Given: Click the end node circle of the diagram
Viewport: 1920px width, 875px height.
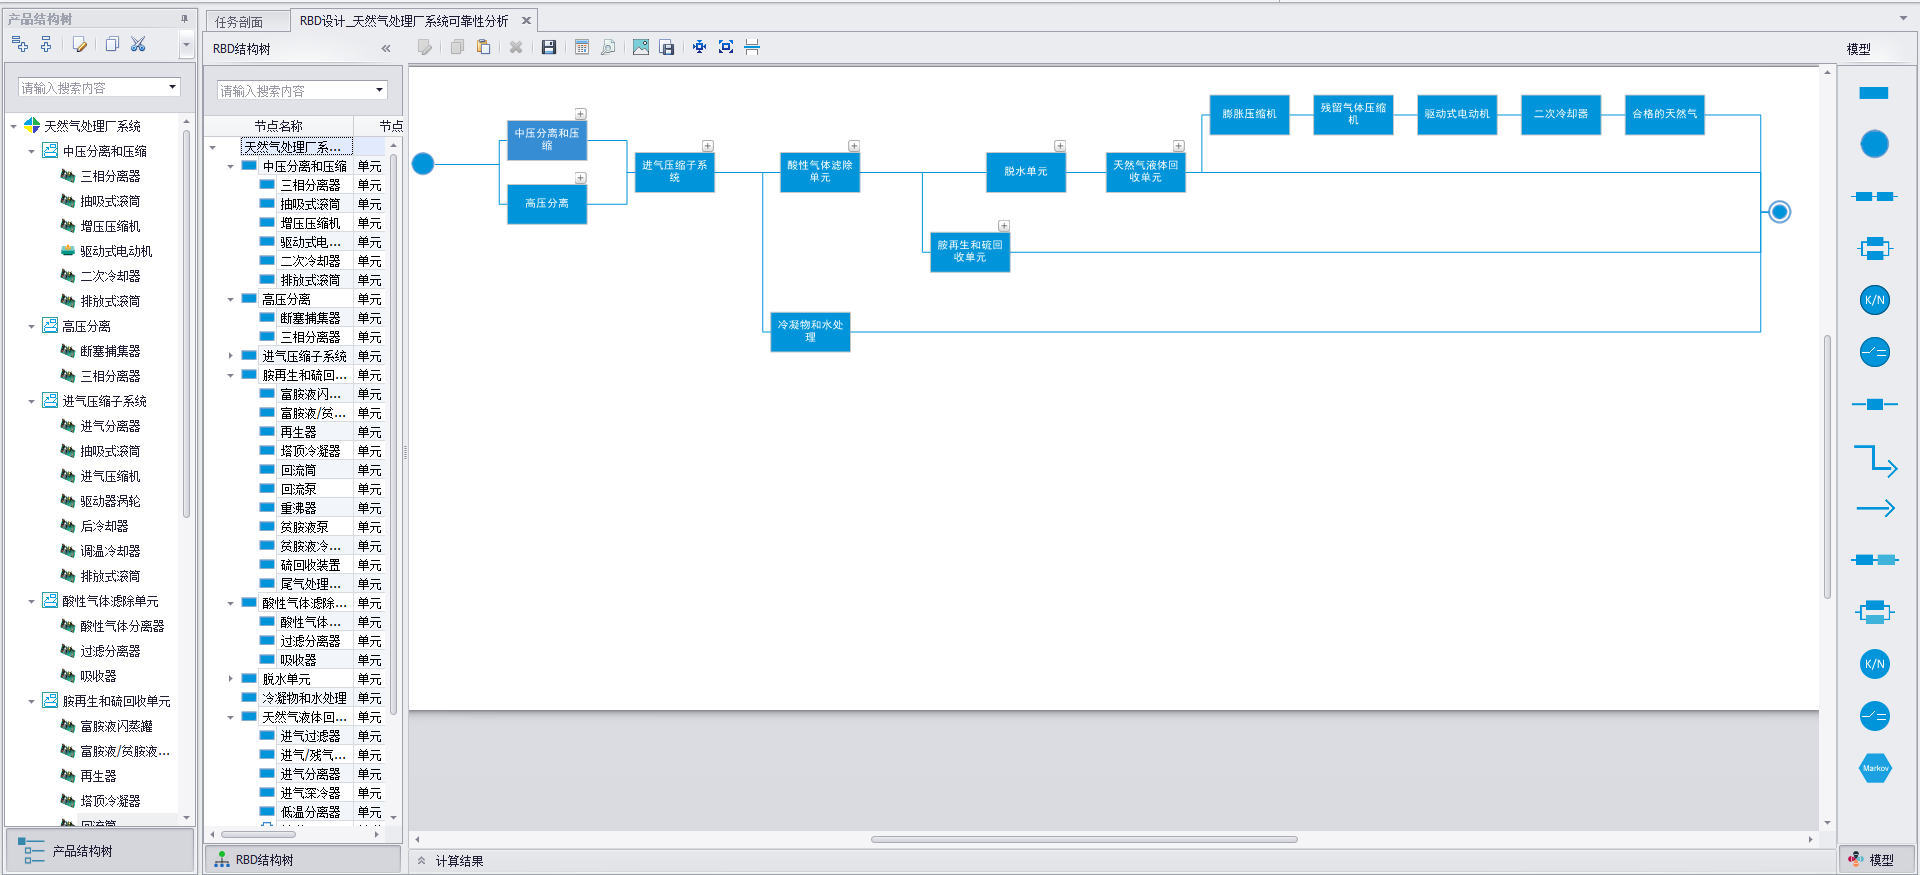Looking at the screenshot, I should [x=1779, y=212].
